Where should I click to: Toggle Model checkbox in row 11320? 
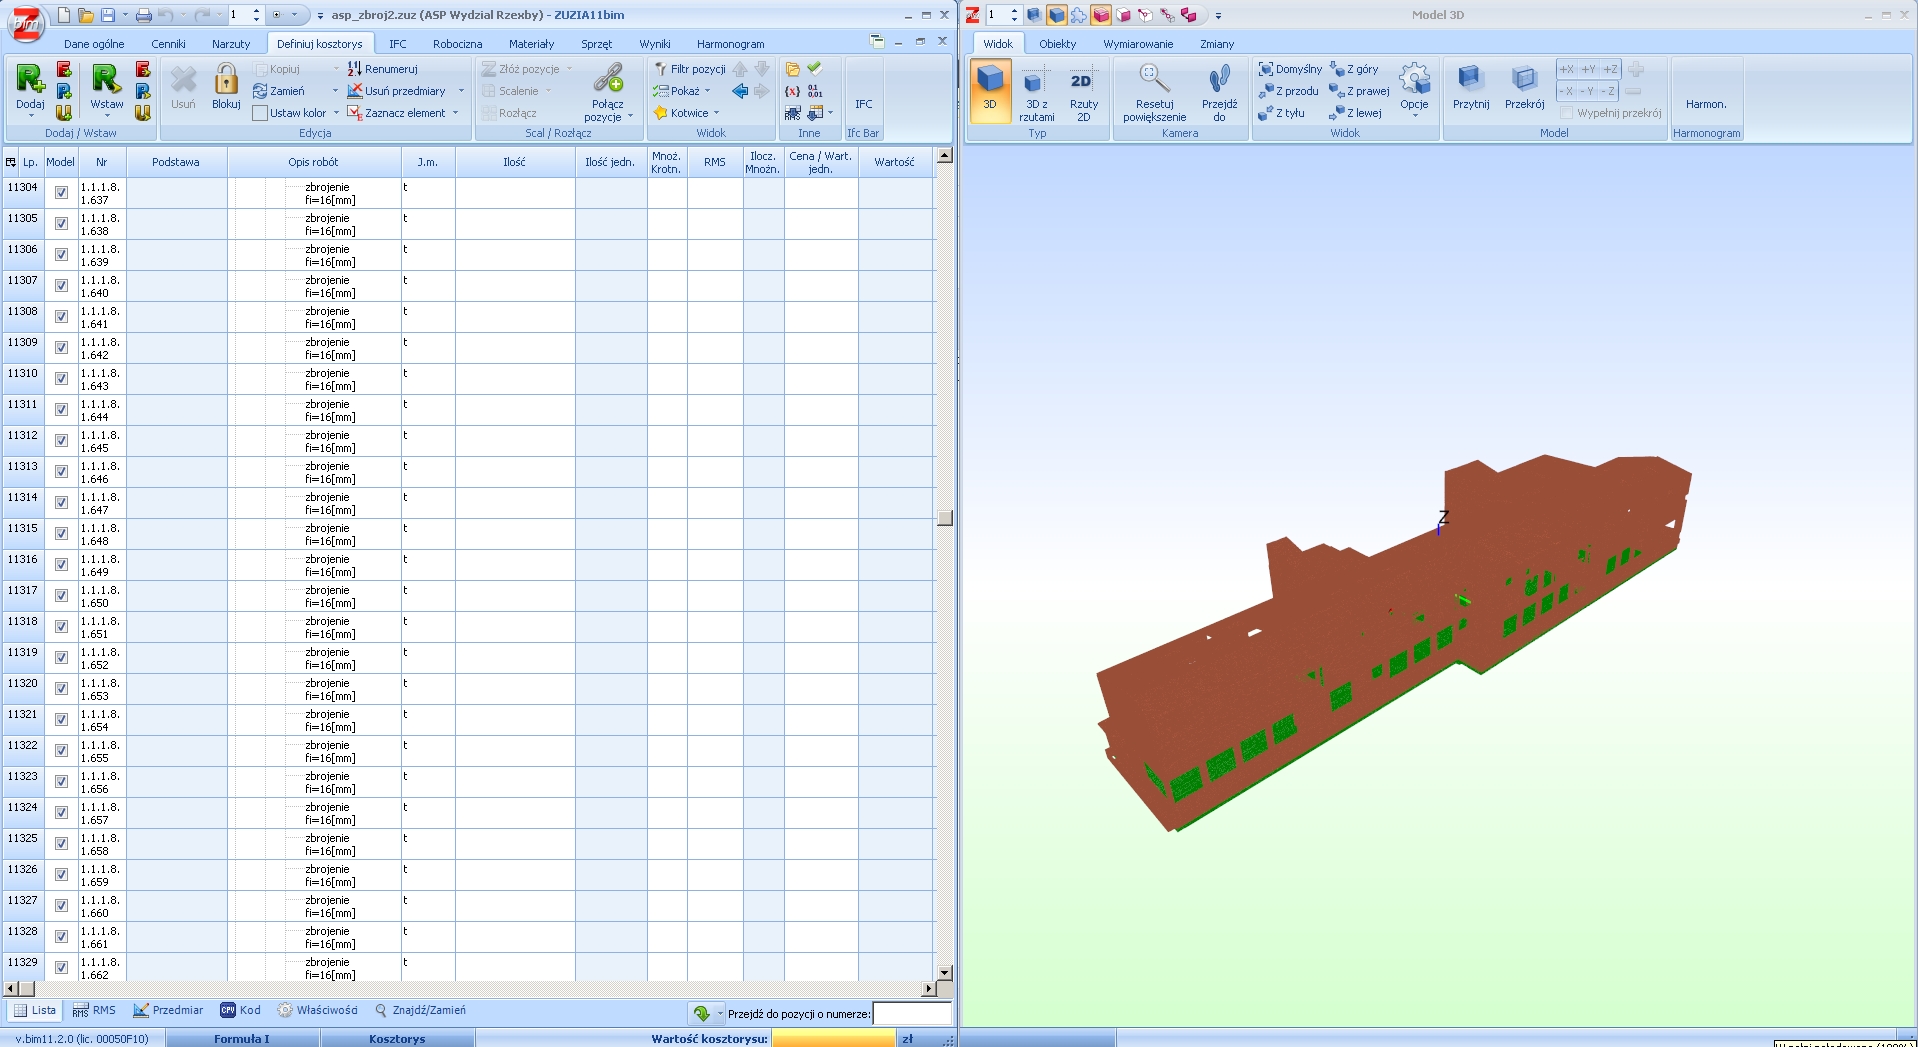pyautogui.click(x=61, y=689)
